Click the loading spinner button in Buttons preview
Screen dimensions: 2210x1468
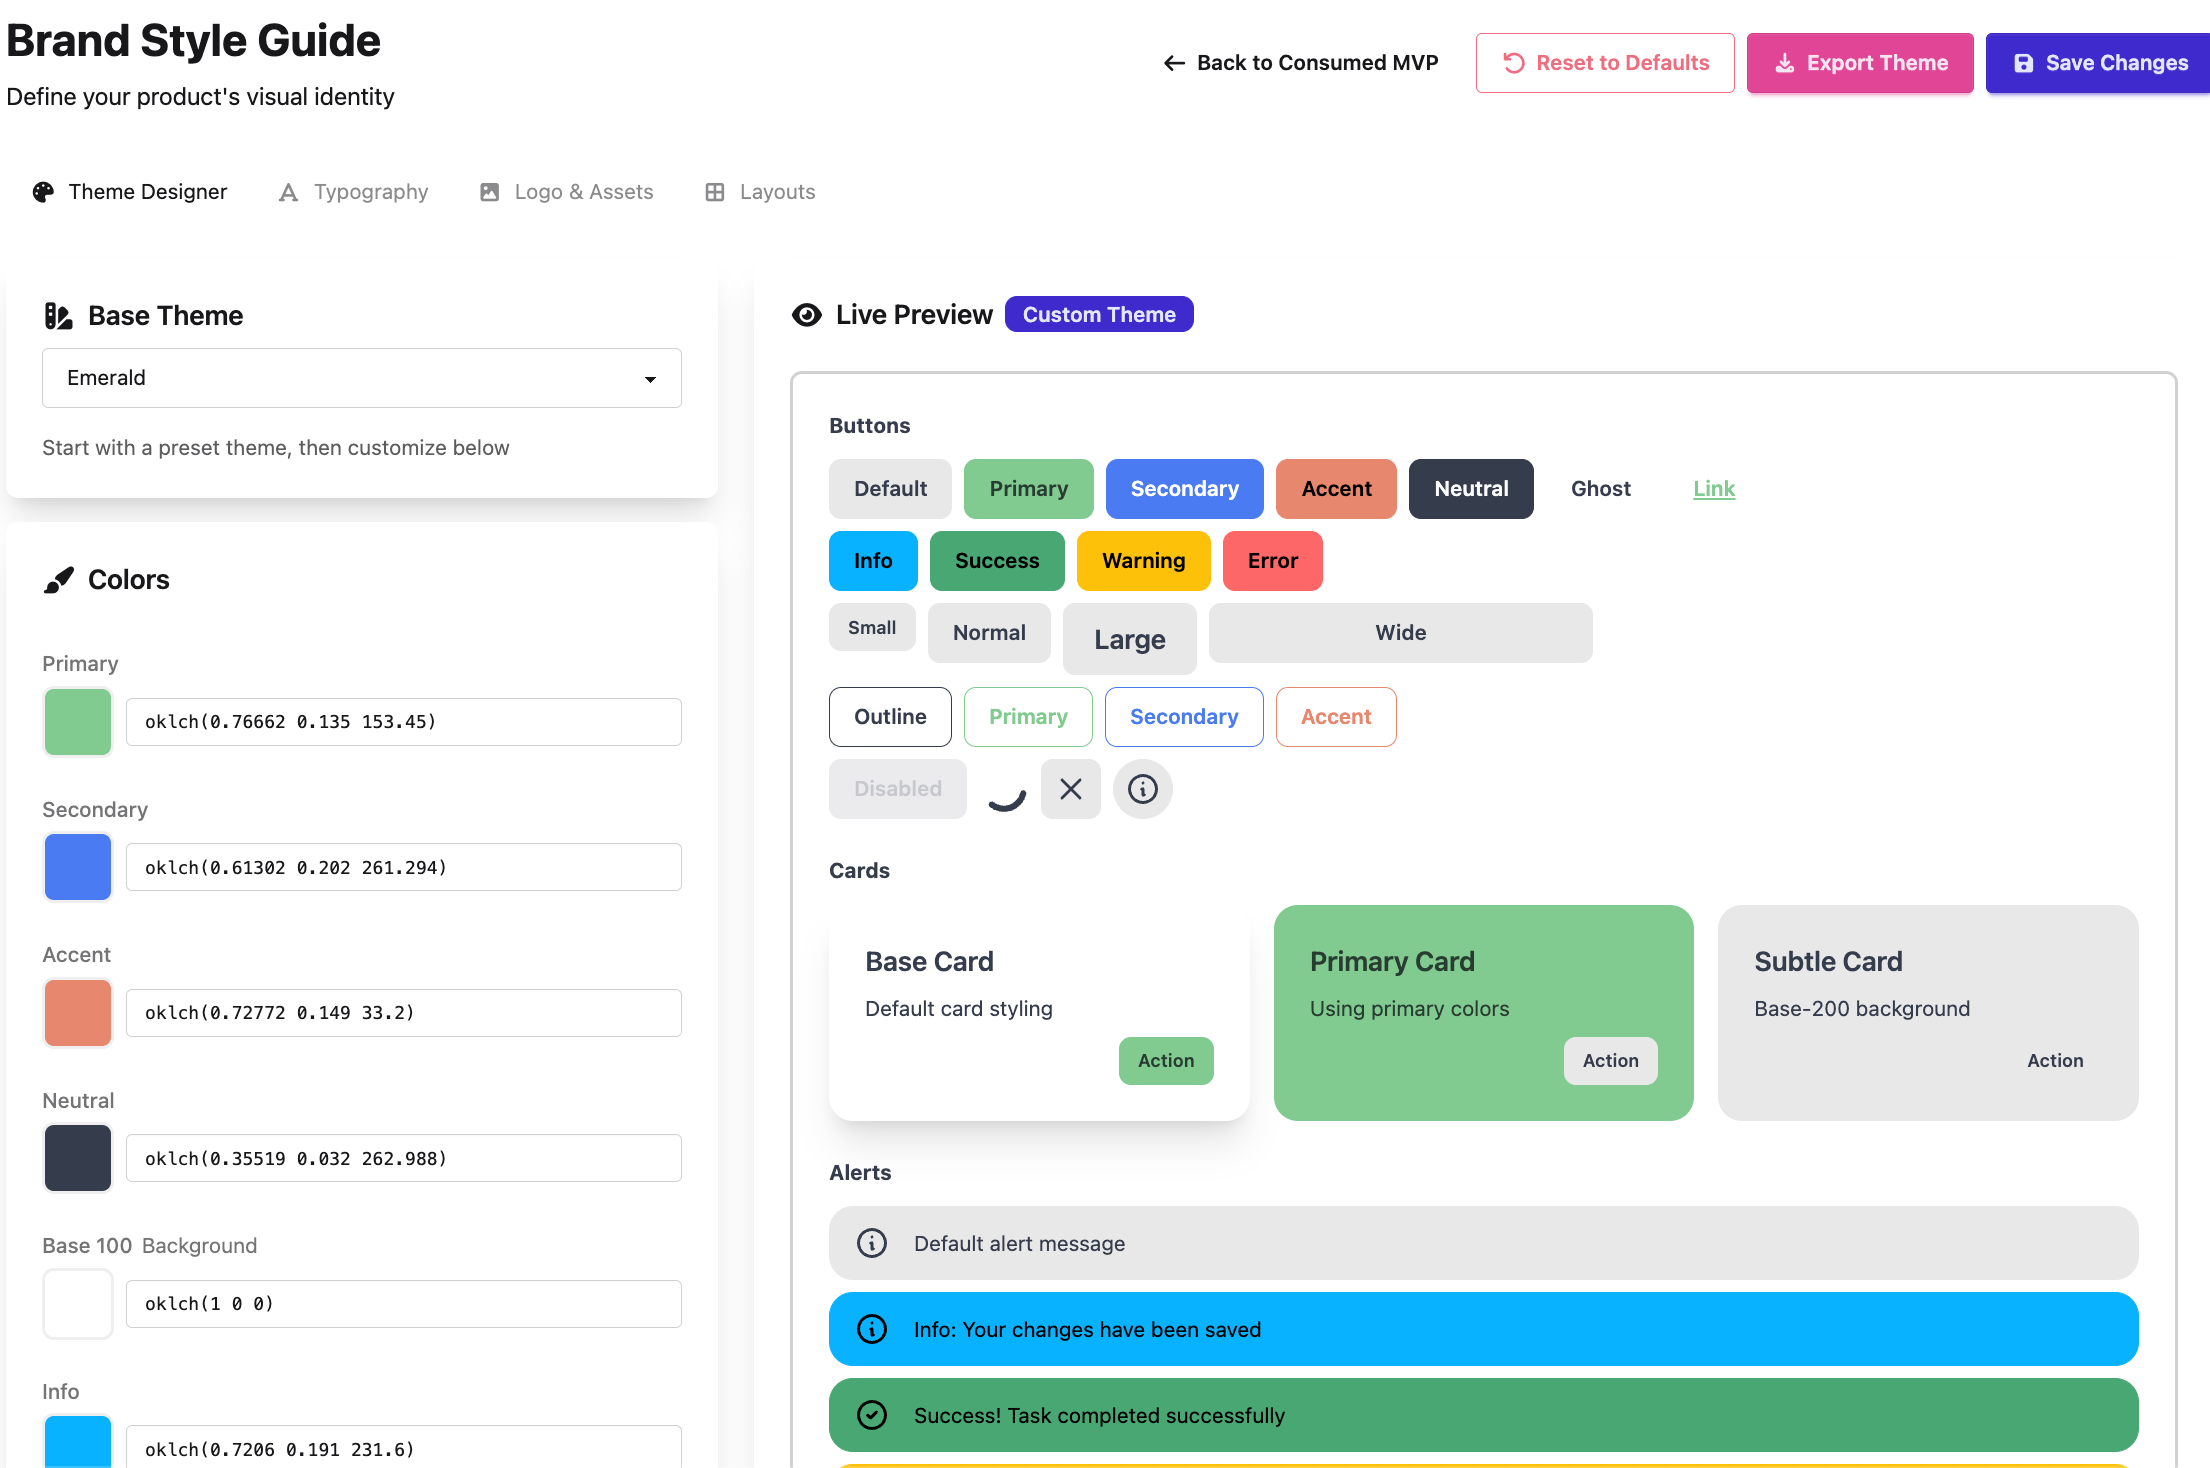coord(1005,789)
